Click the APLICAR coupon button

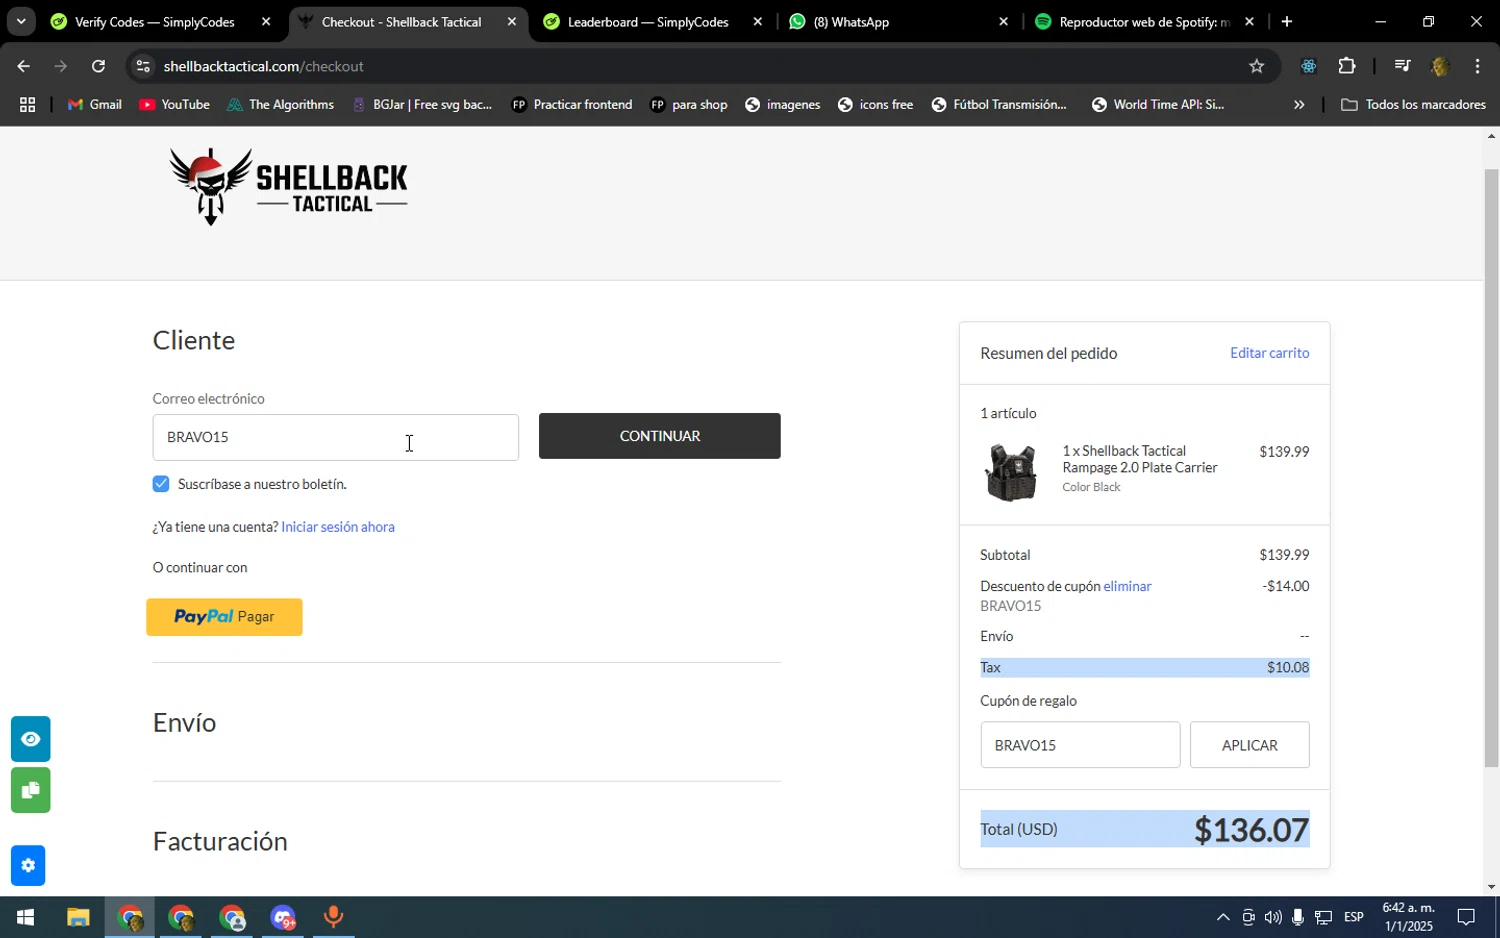1250,745
